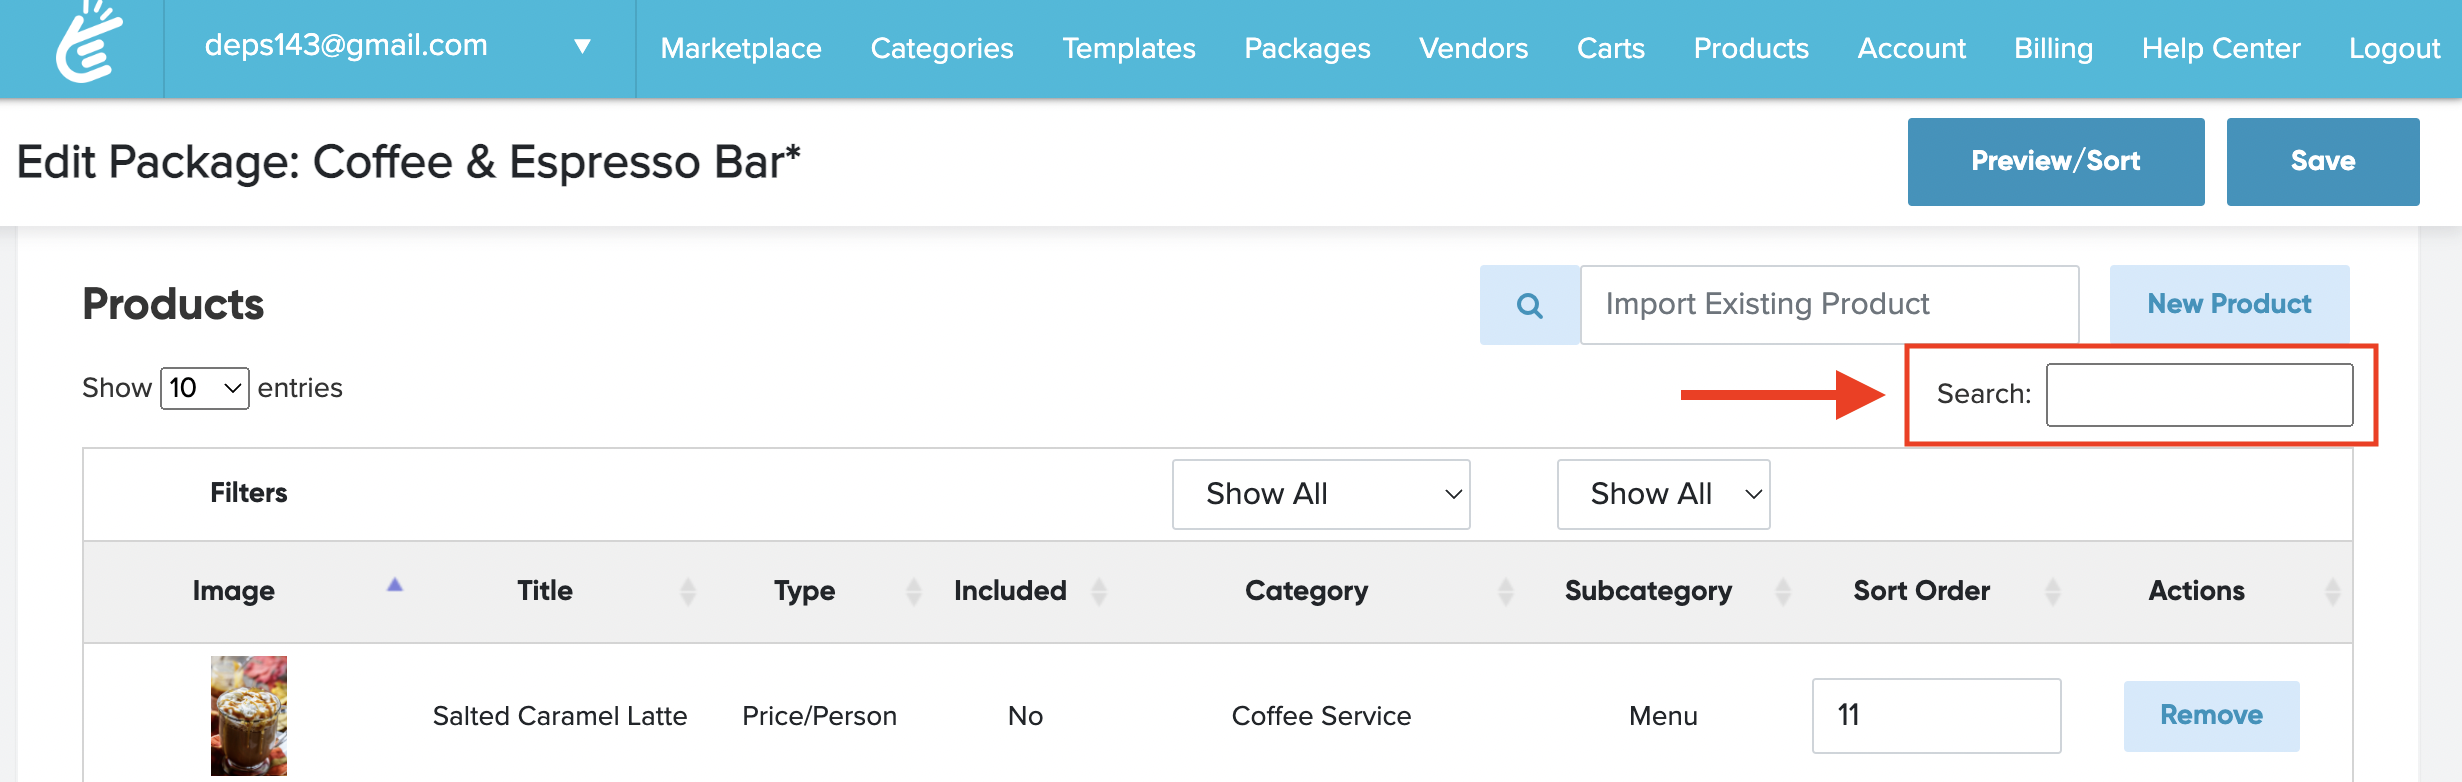2462x782 pixels.
Task: Sort by Subcategory column arrows
Action: point(1782,591)
